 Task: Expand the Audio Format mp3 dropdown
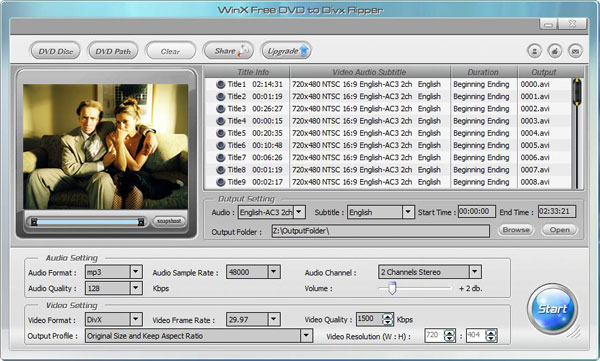coord(114,272)
